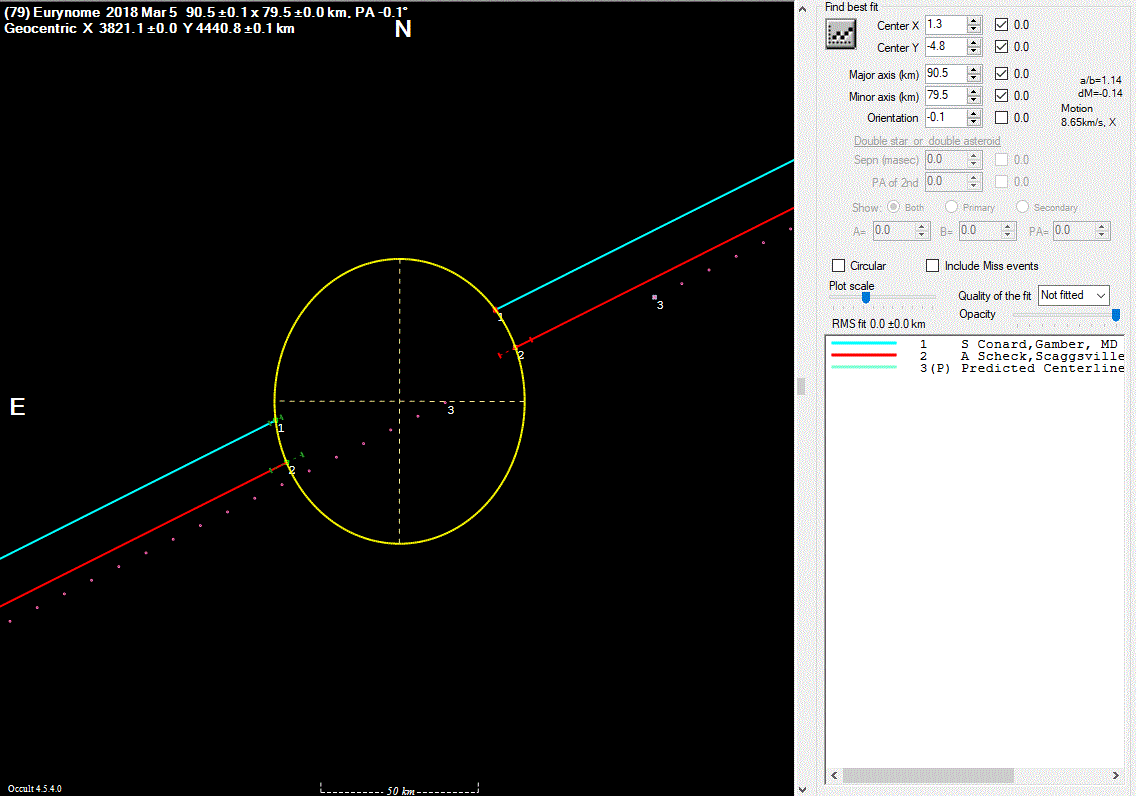Increase Major axis with the up arrow
Viewport: 1136px width, 796px height.
[x=974, y=70]
